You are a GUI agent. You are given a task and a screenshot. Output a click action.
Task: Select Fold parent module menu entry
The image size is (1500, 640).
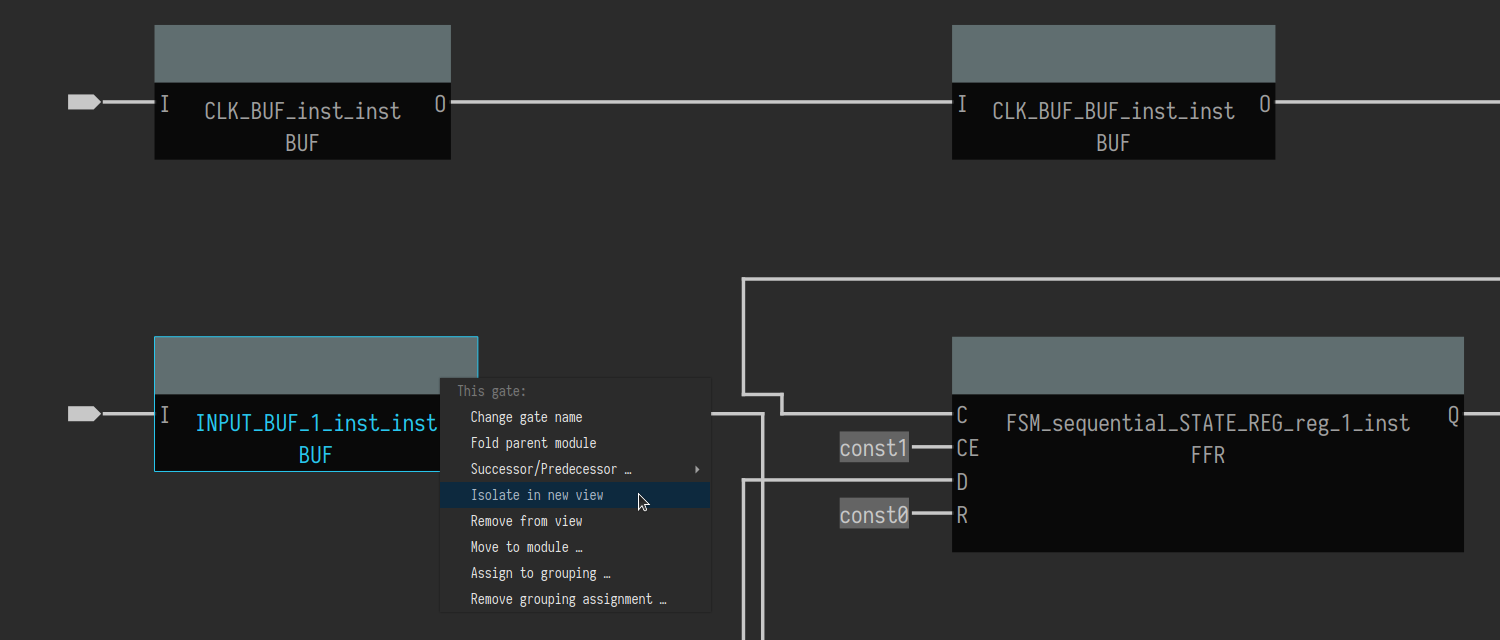(x=533, y=443)
